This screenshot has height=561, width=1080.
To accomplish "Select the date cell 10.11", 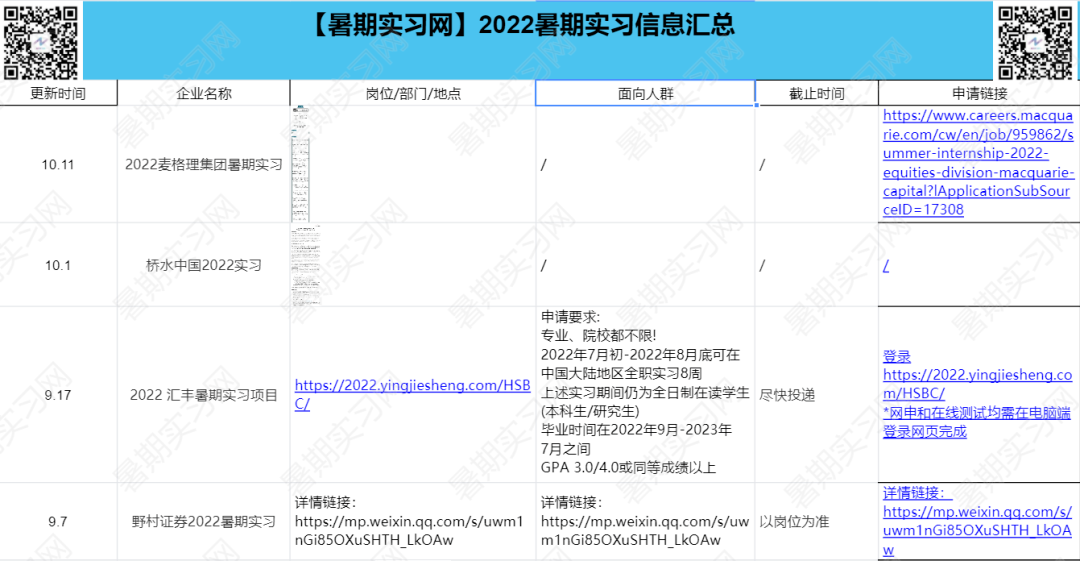I will pos(58,165).
